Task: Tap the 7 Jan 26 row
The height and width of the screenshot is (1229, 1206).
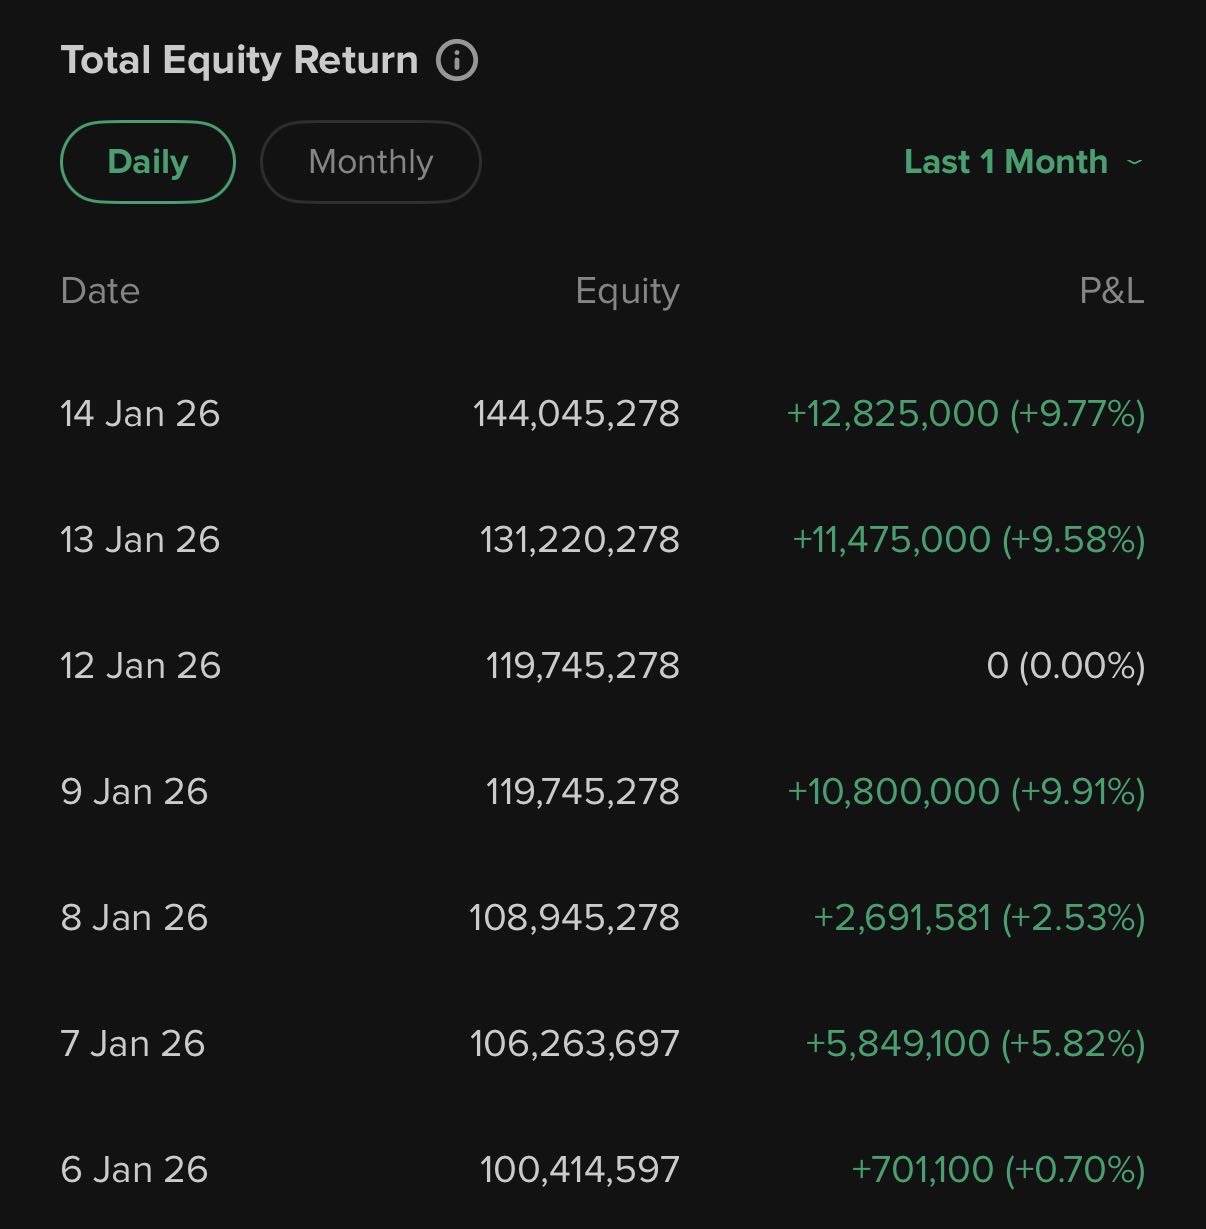Action: [x=132, y=1044]
